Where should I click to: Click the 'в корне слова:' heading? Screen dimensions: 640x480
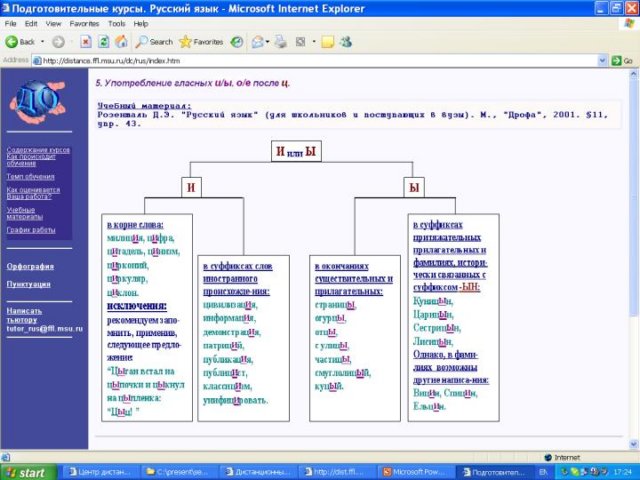(135, 225)
